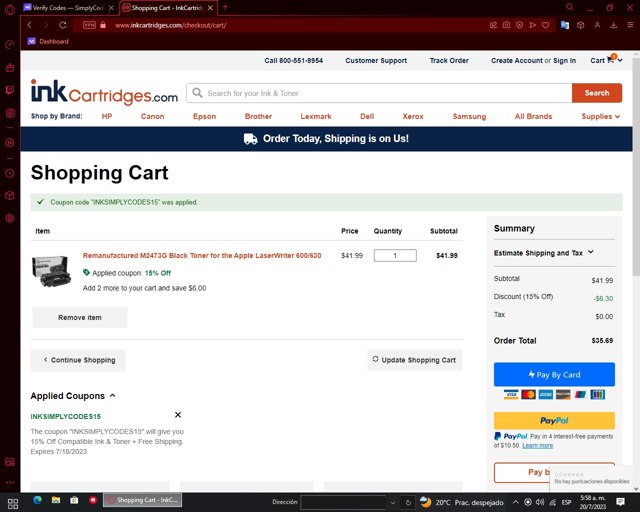Open Windows Task View on taskbar
This screenshot has width=640, height=512.
[x=13, y=502]
